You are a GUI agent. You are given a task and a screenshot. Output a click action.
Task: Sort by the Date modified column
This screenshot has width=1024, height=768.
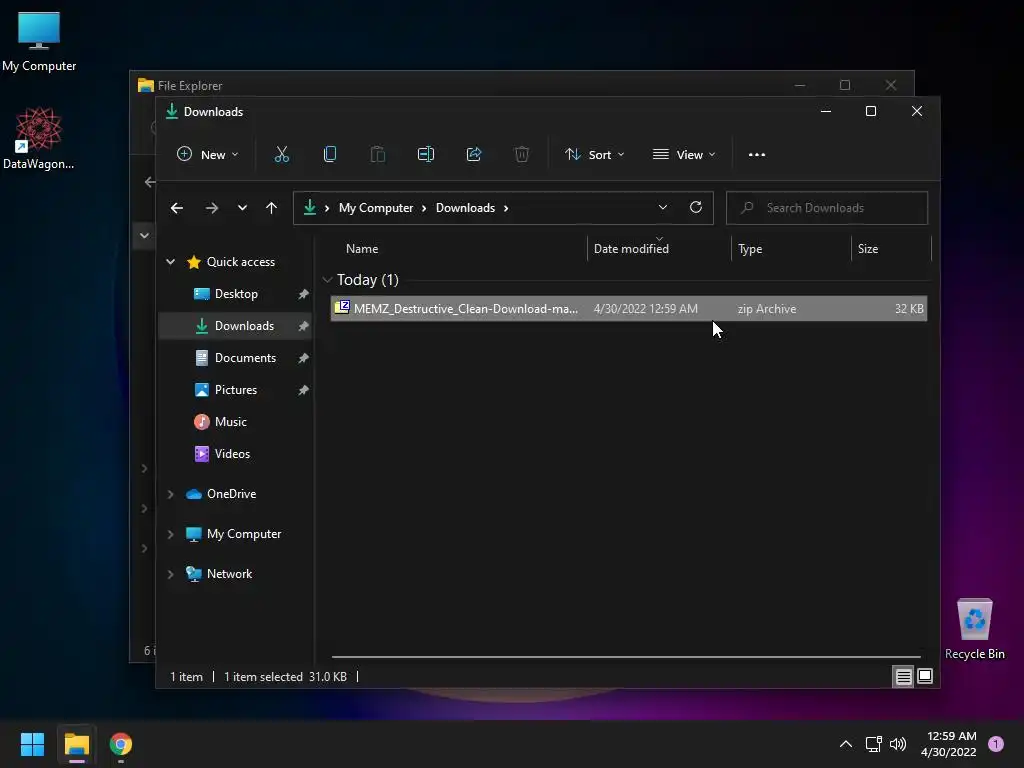click(x=631, y=249)
